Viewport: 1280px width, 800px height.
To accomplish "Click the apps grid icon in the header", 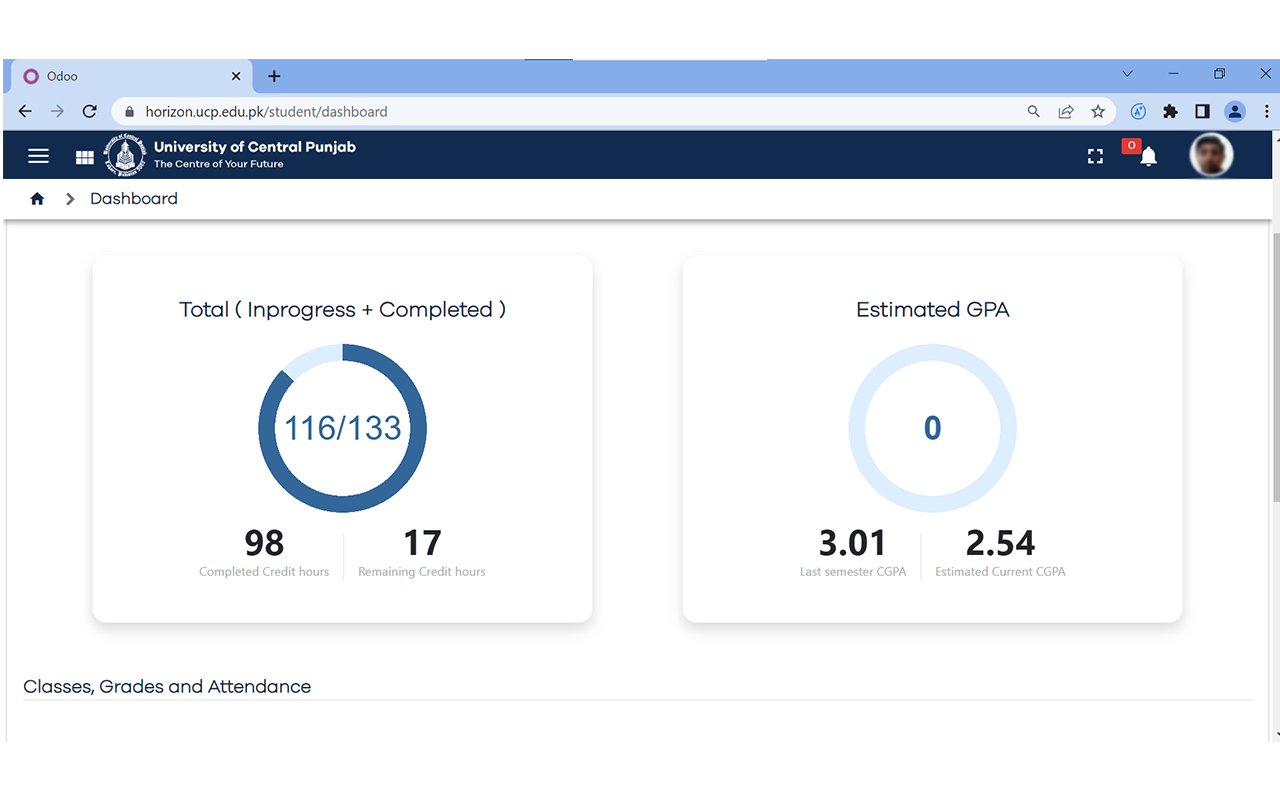I will 84,155.
